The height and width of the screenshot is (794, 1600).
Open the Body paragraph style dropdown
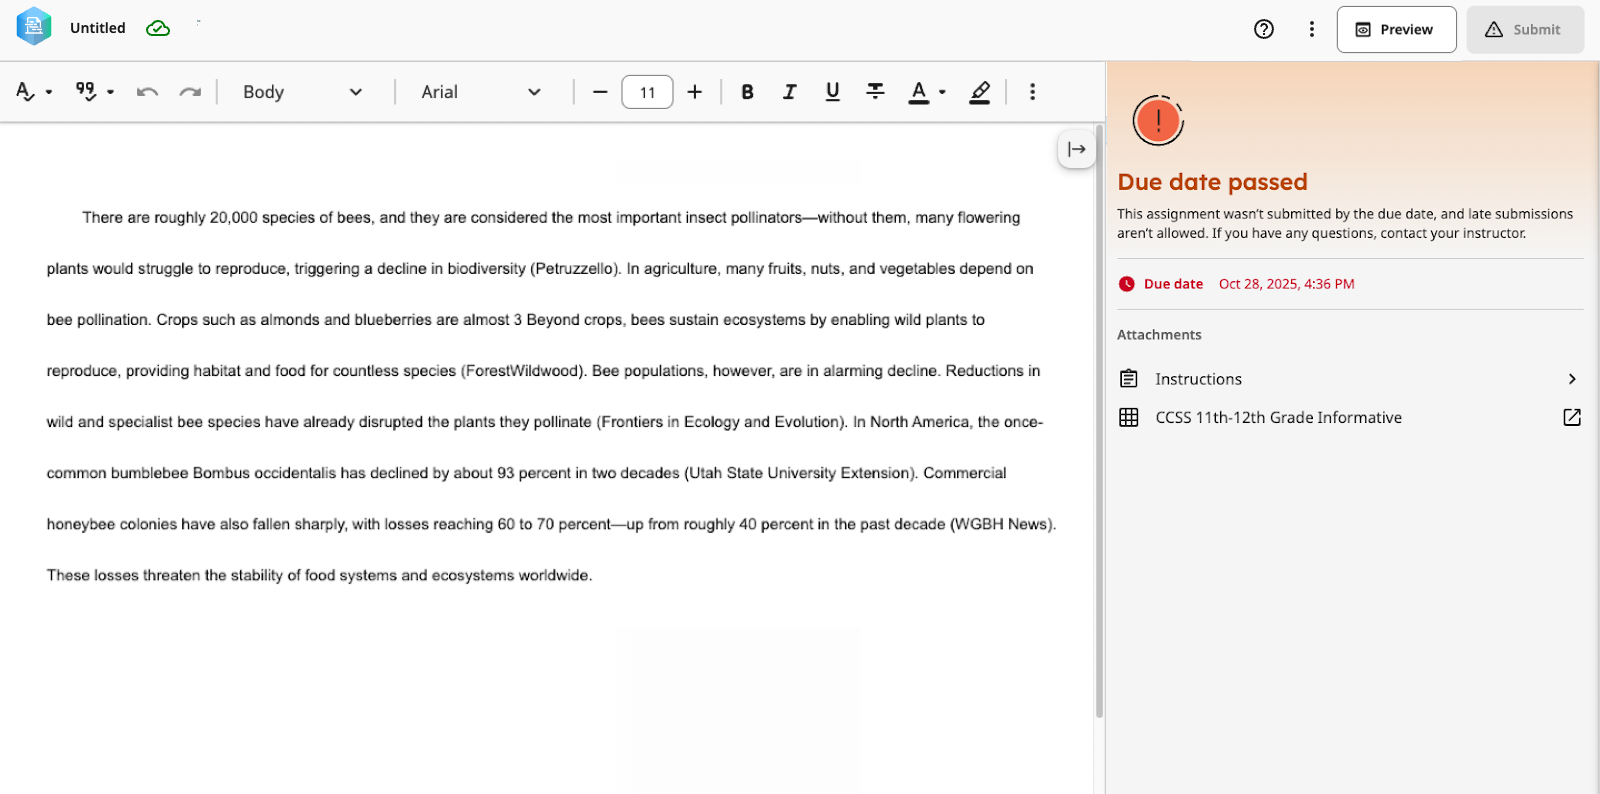coord(302,92)
